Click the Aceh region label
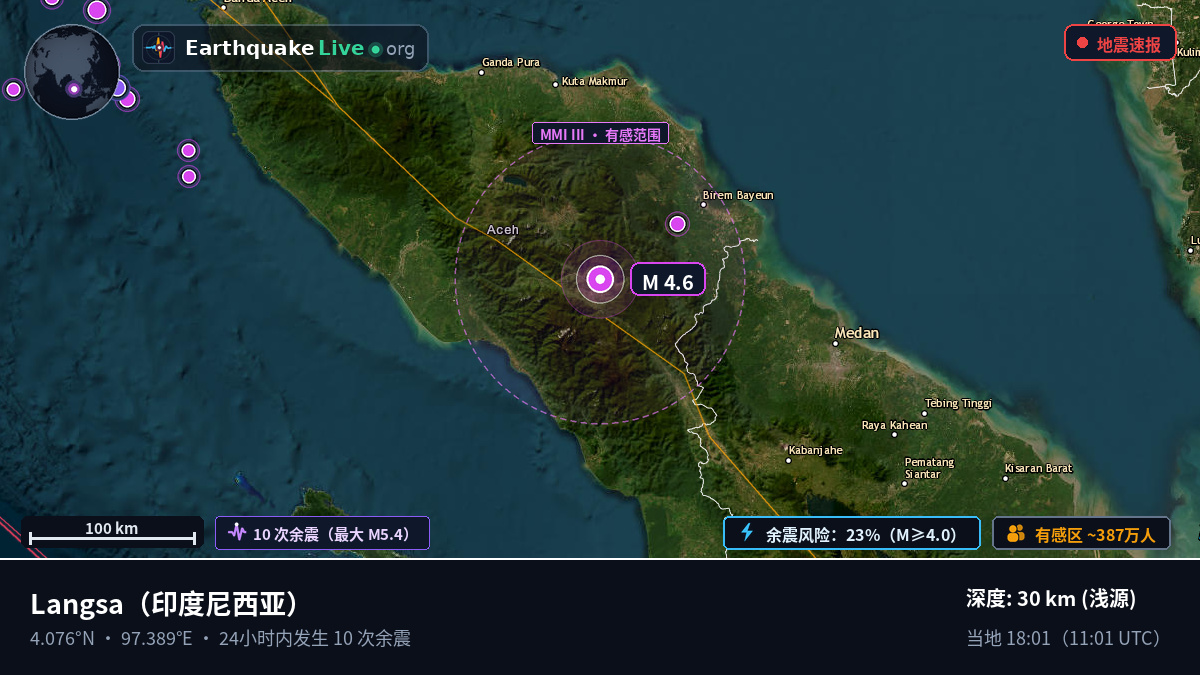This screenshot has height=675, width=1200. point(503,230)
